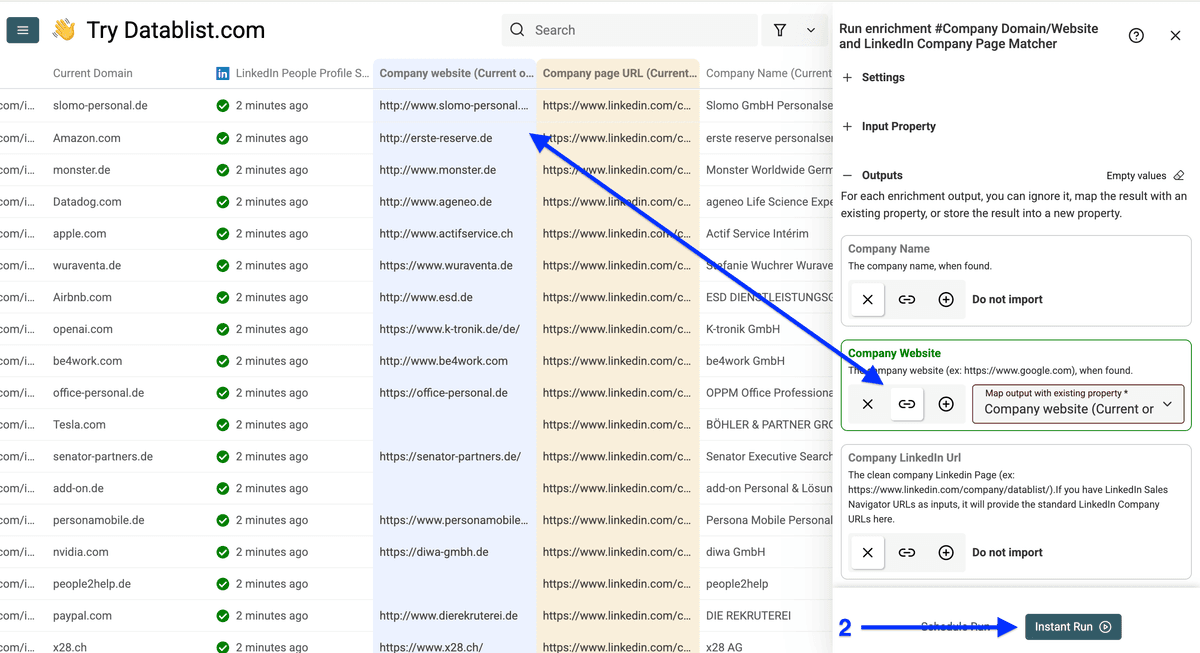Viewport: 1200px width, 653px height.
Task: Select the Current Domain column header
Action: pyautogui.click(x=93, y=73)
